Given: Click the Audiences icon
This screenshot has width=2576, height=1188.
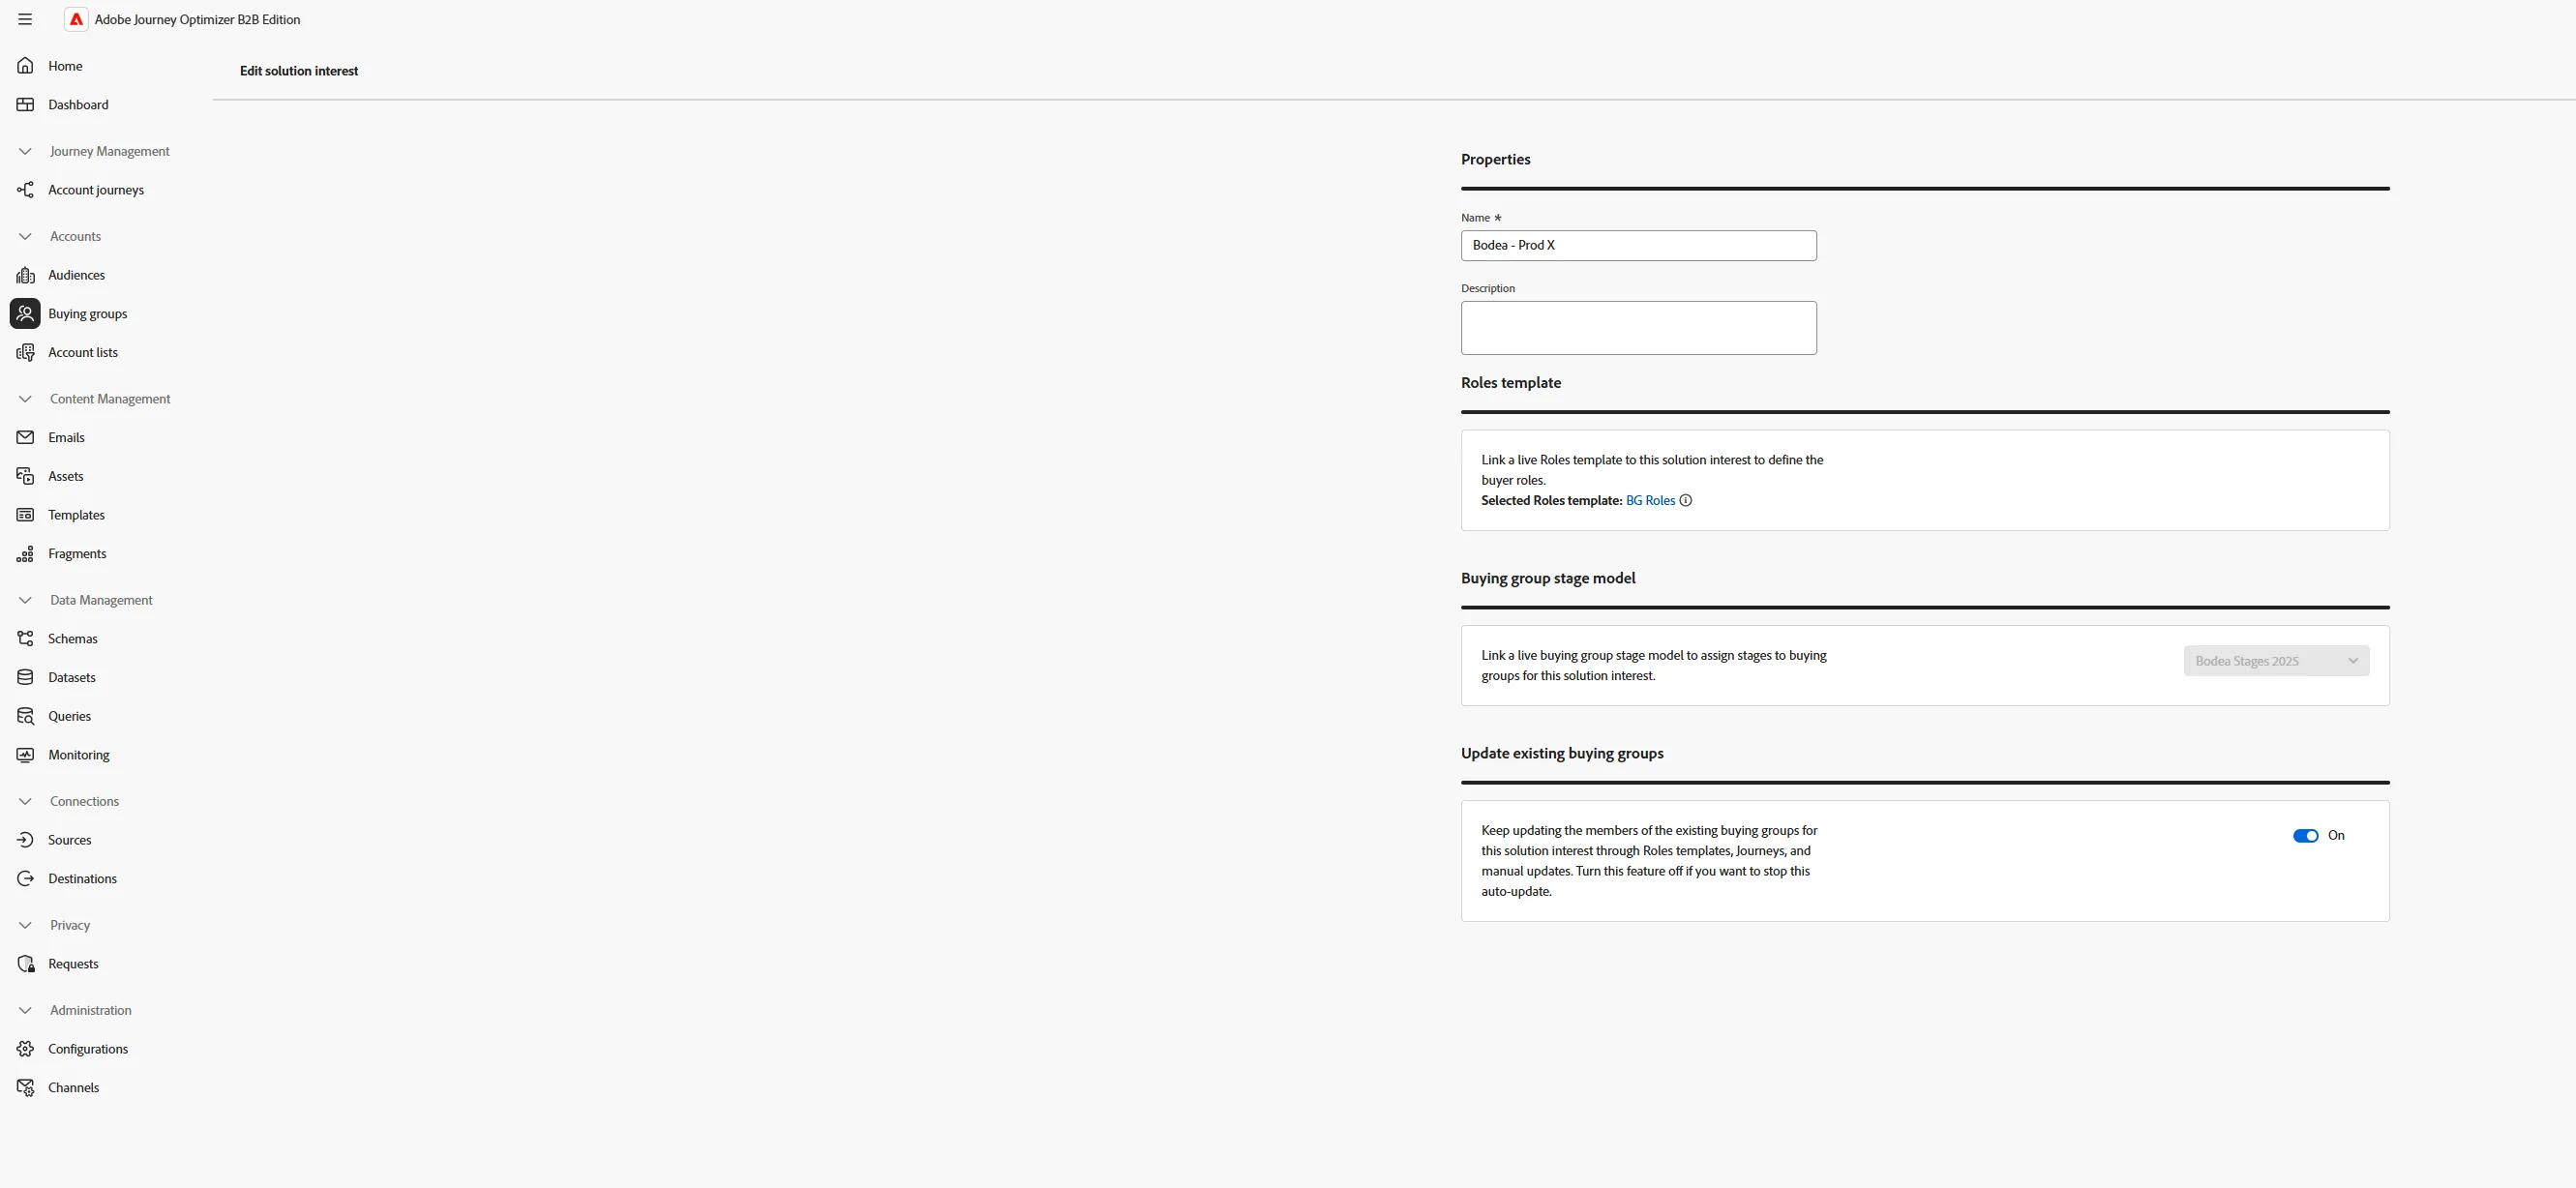Looking at the screenshot, I should click(x=25, y=275).
